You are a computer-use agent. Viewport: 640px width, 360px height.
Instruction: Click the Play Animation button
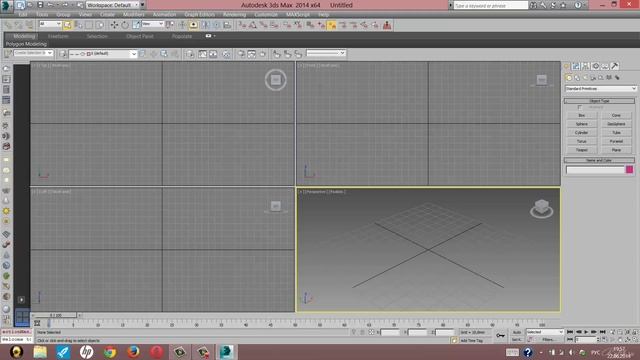click(586, 332)
